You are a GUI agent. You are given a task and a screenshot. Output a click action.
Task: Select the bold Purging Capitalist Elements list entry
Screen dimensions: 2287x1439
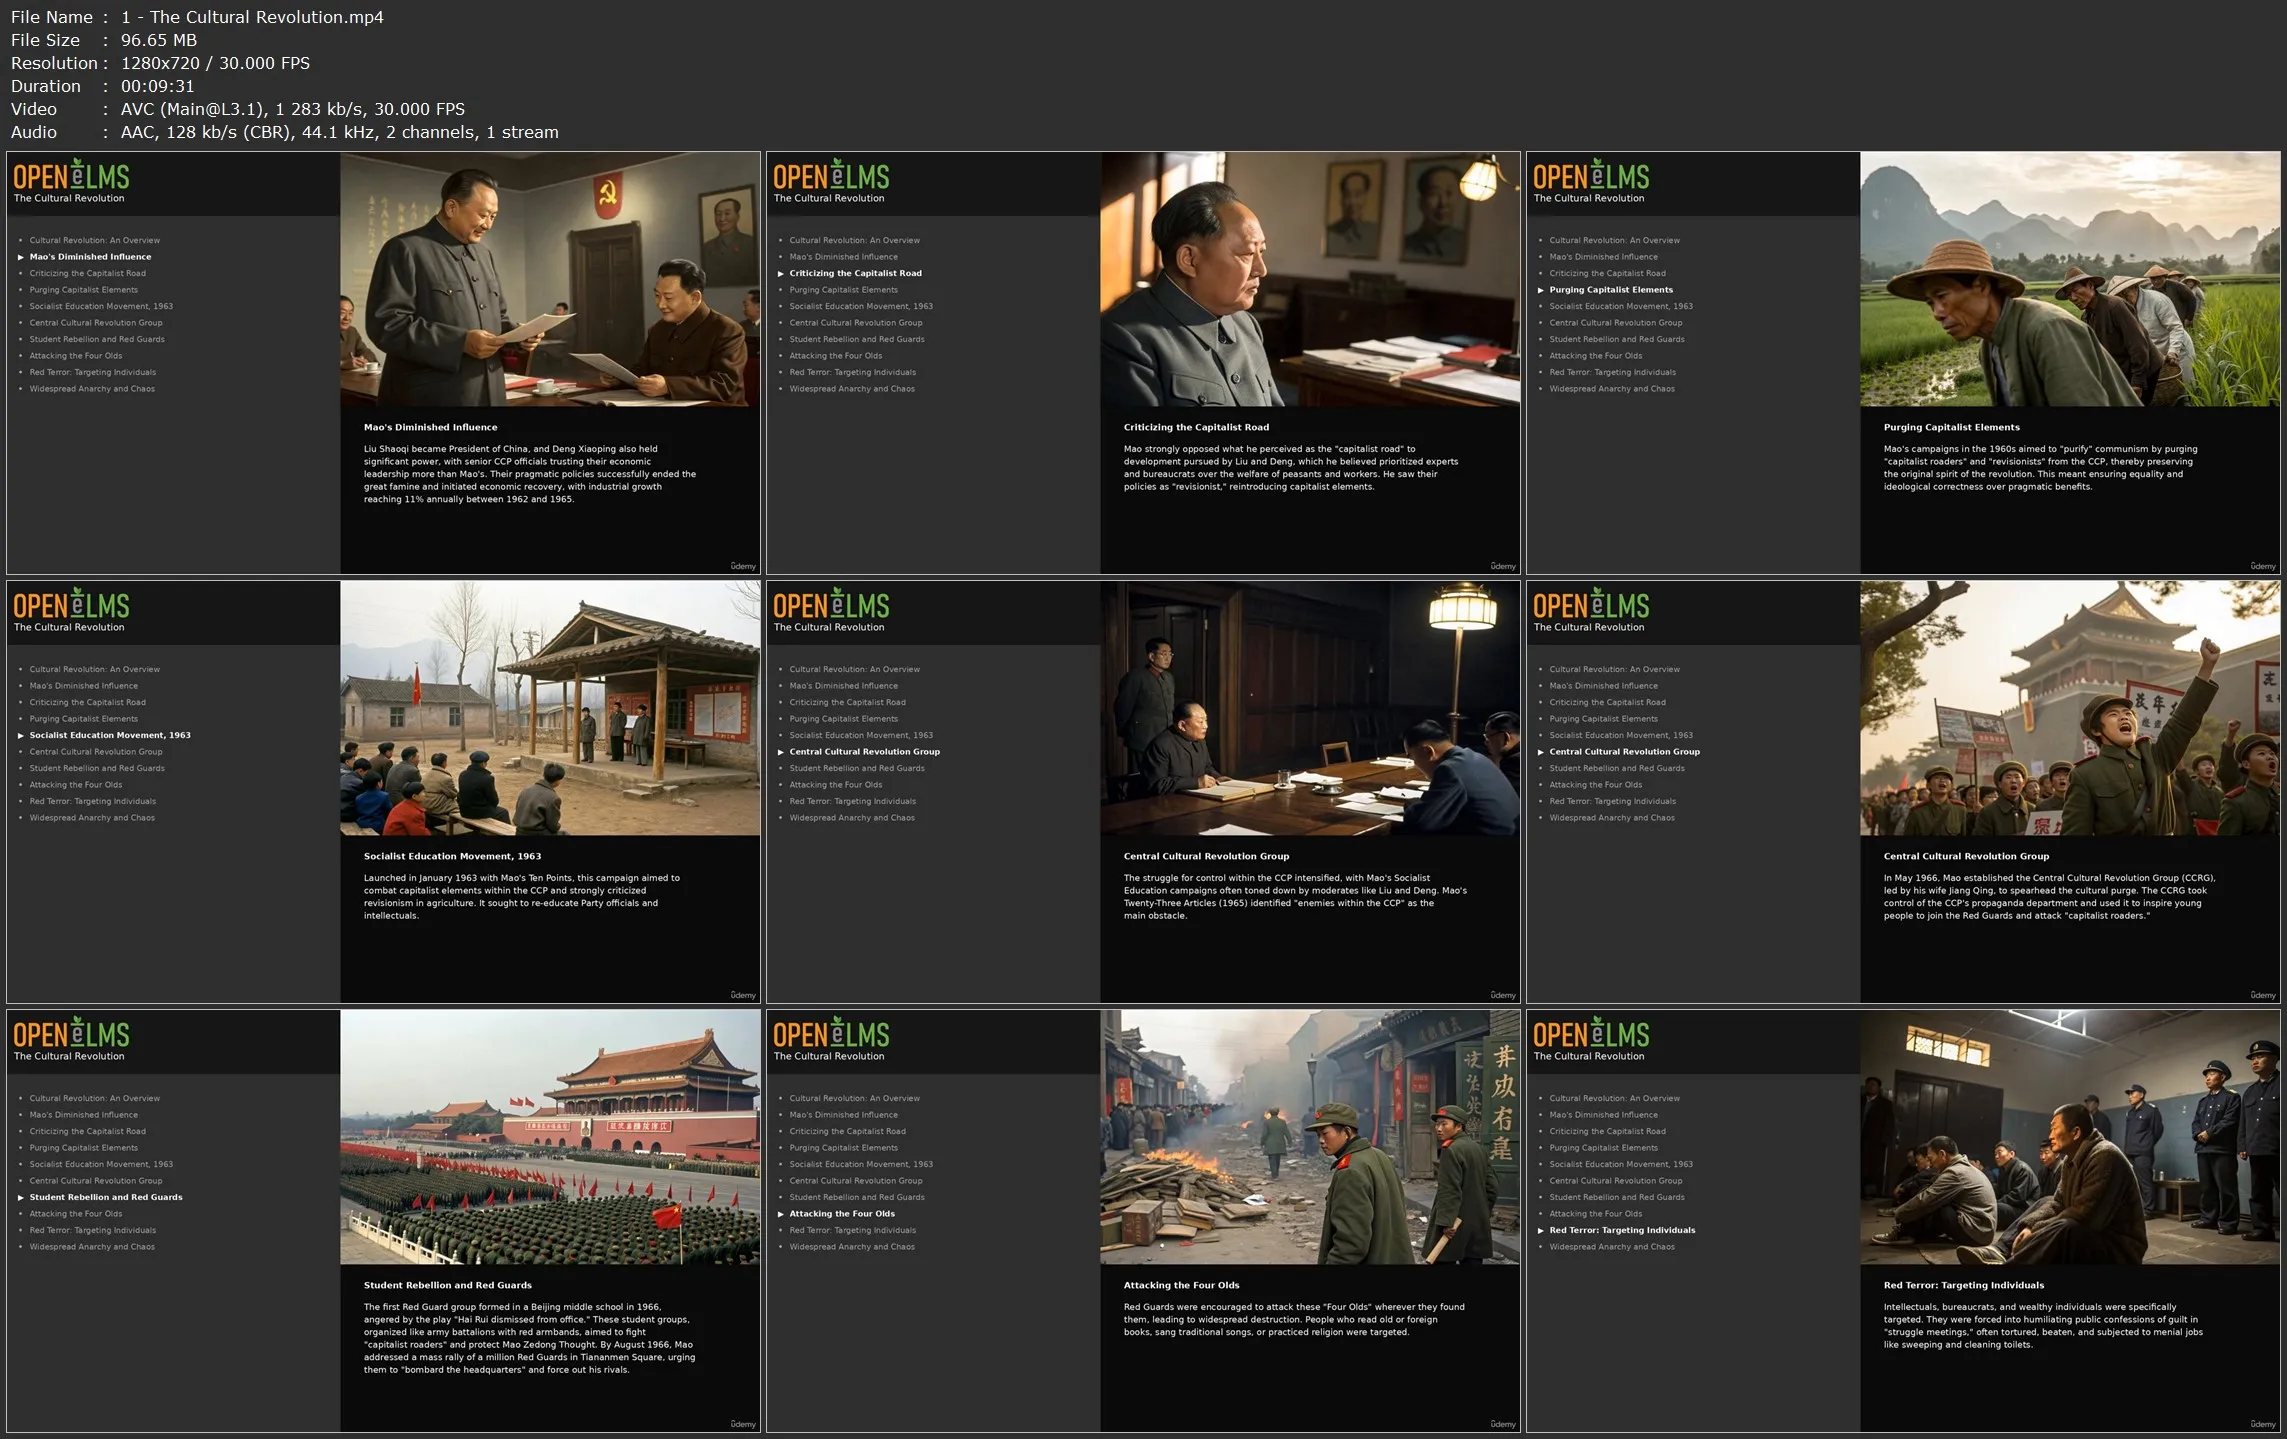click(x=1610, y=290)
